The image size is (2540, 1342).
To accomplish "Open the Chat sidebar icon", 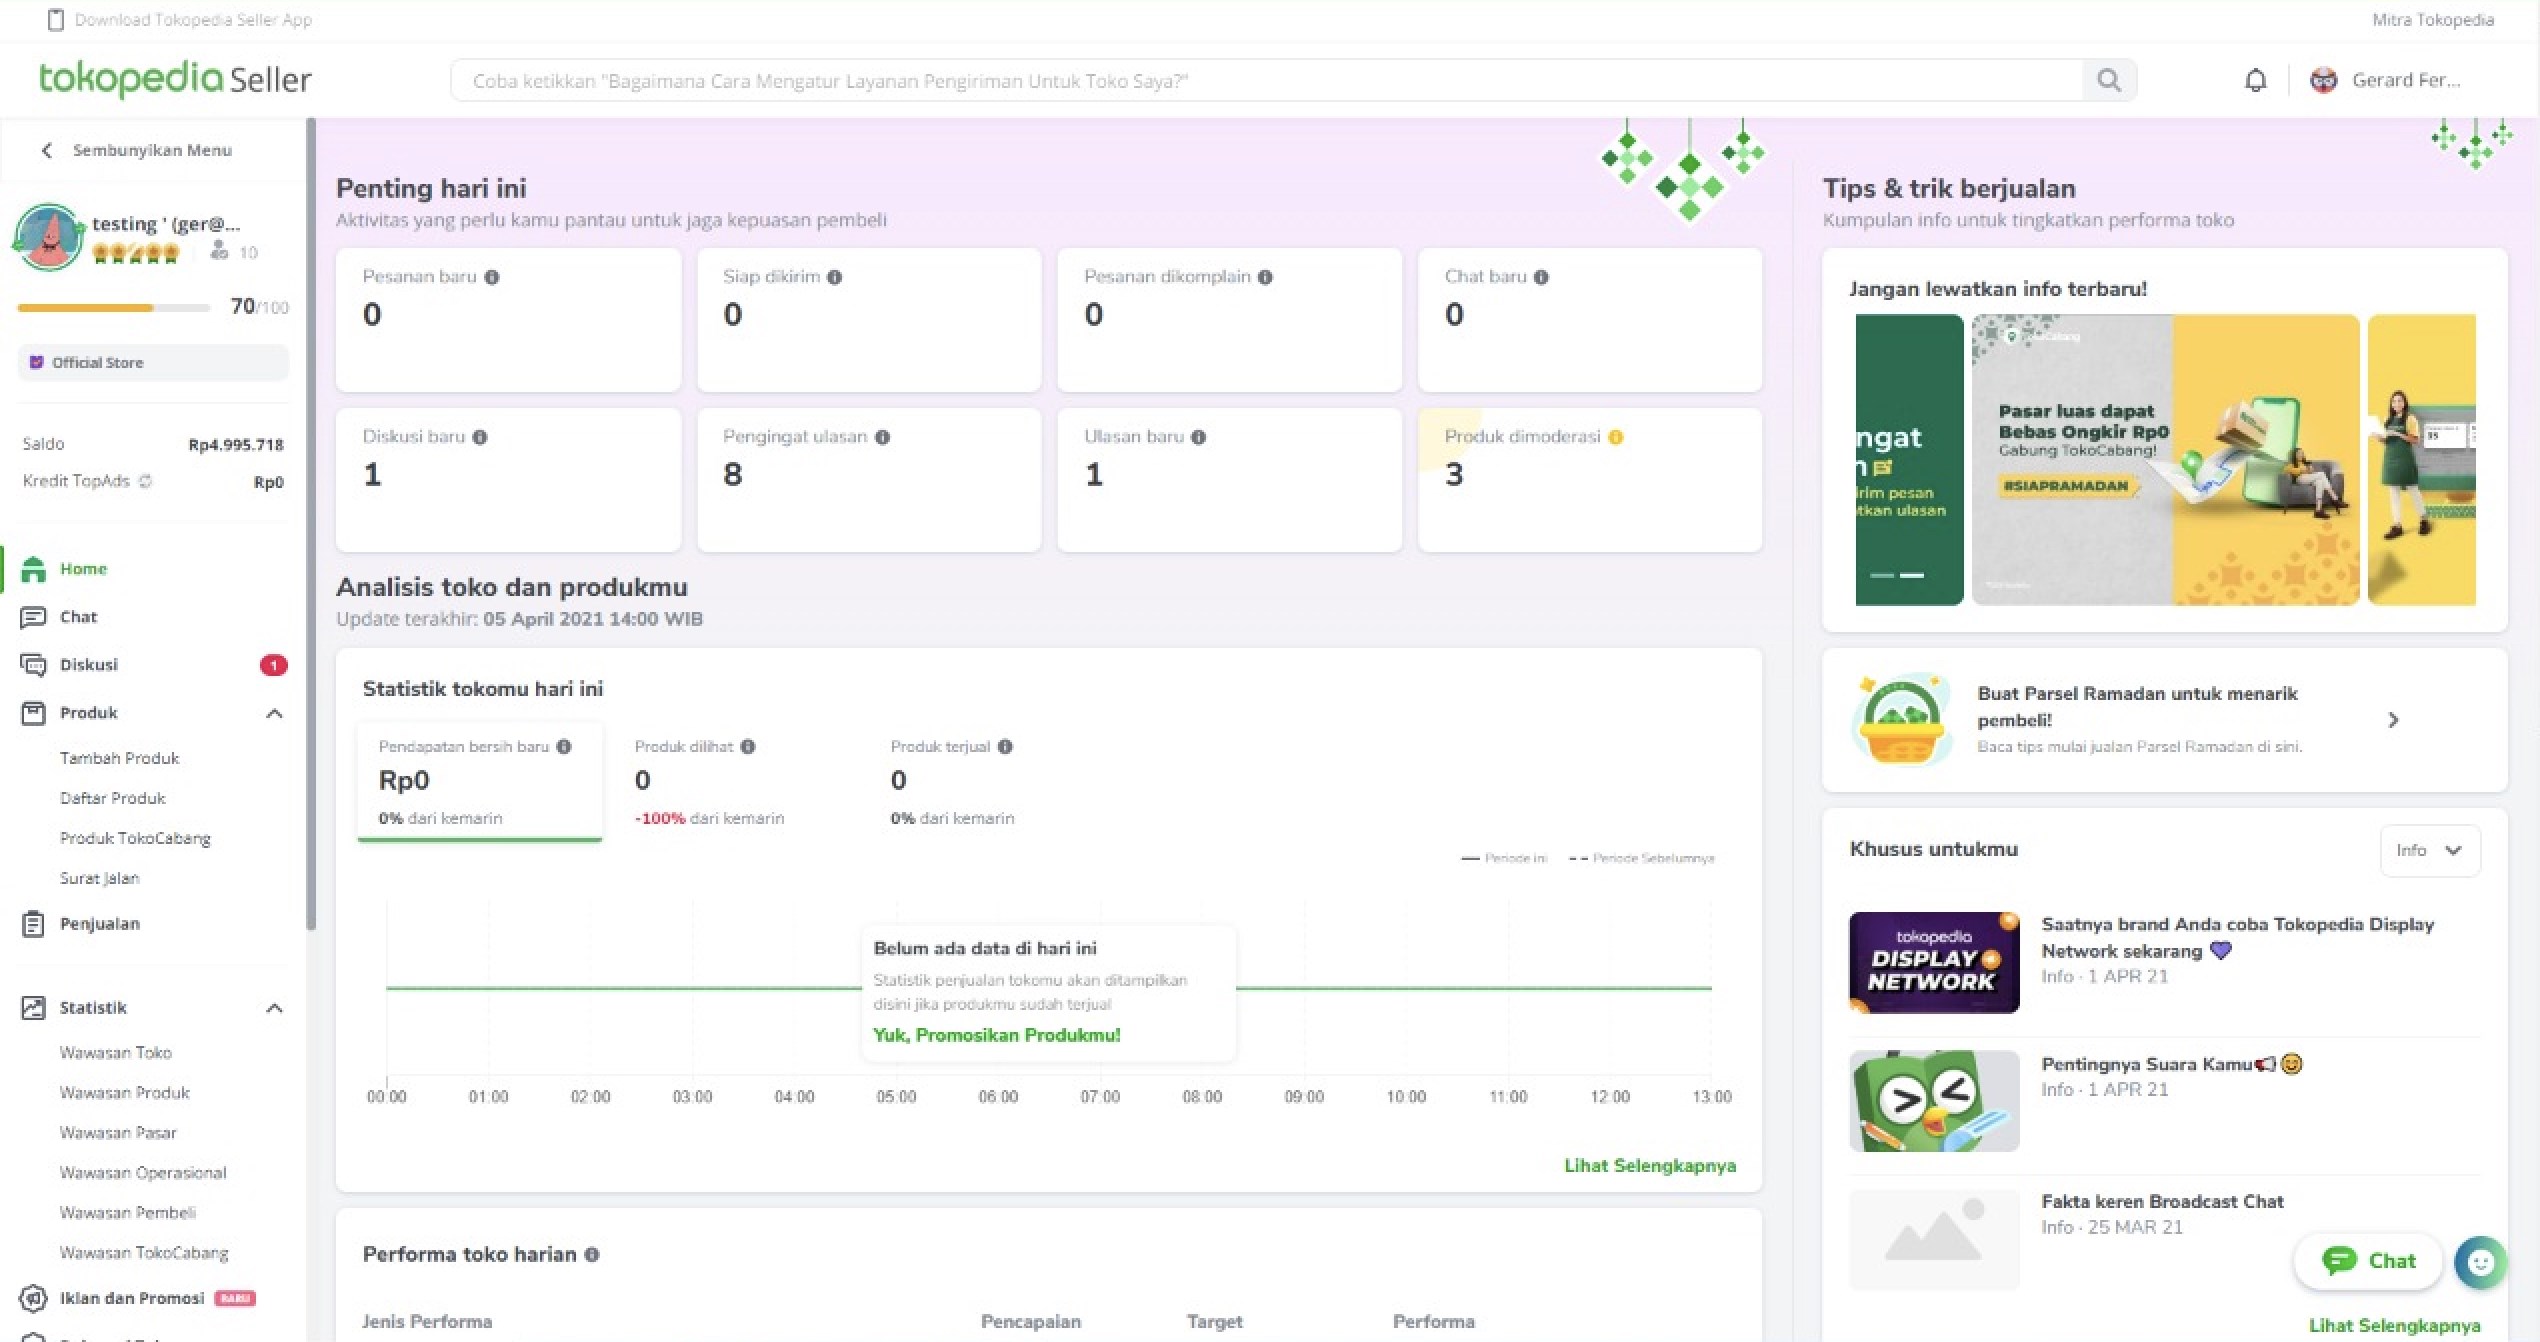I will pos(33,617).
